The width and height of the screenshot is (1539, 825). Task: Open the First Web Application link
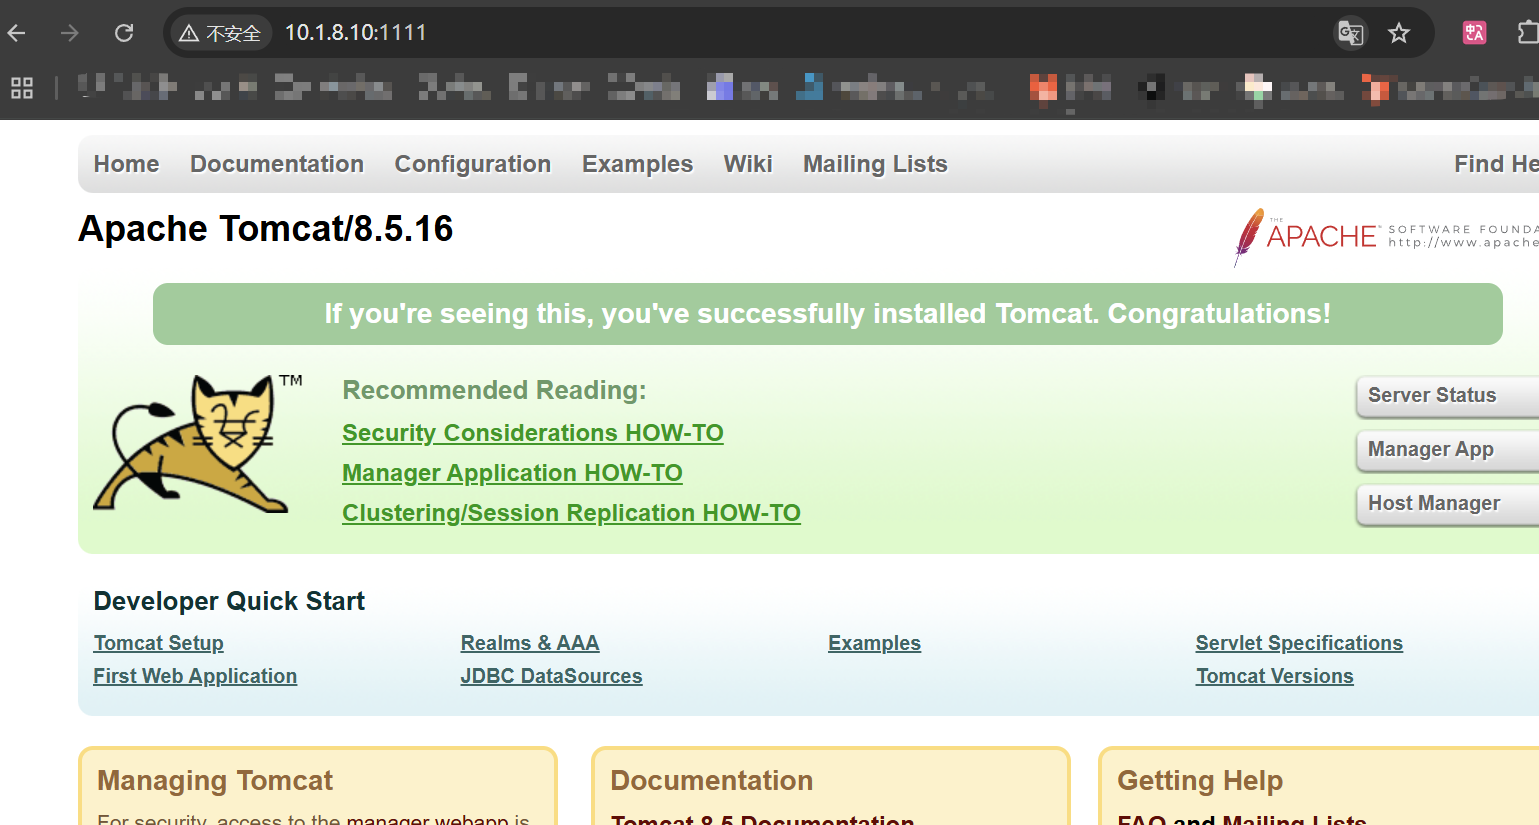(195, 676)
